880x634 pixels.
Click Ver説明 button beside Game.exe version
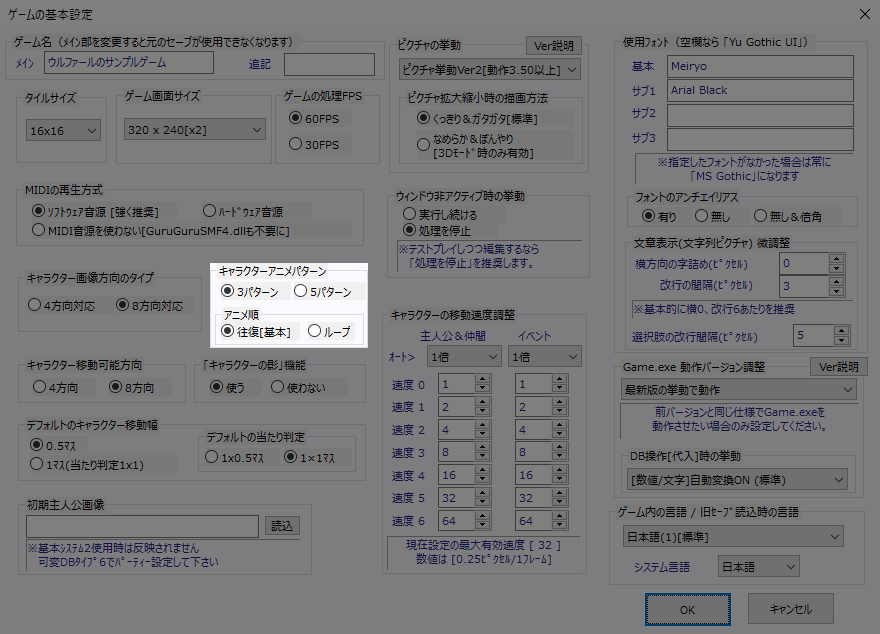click(839, 367)
